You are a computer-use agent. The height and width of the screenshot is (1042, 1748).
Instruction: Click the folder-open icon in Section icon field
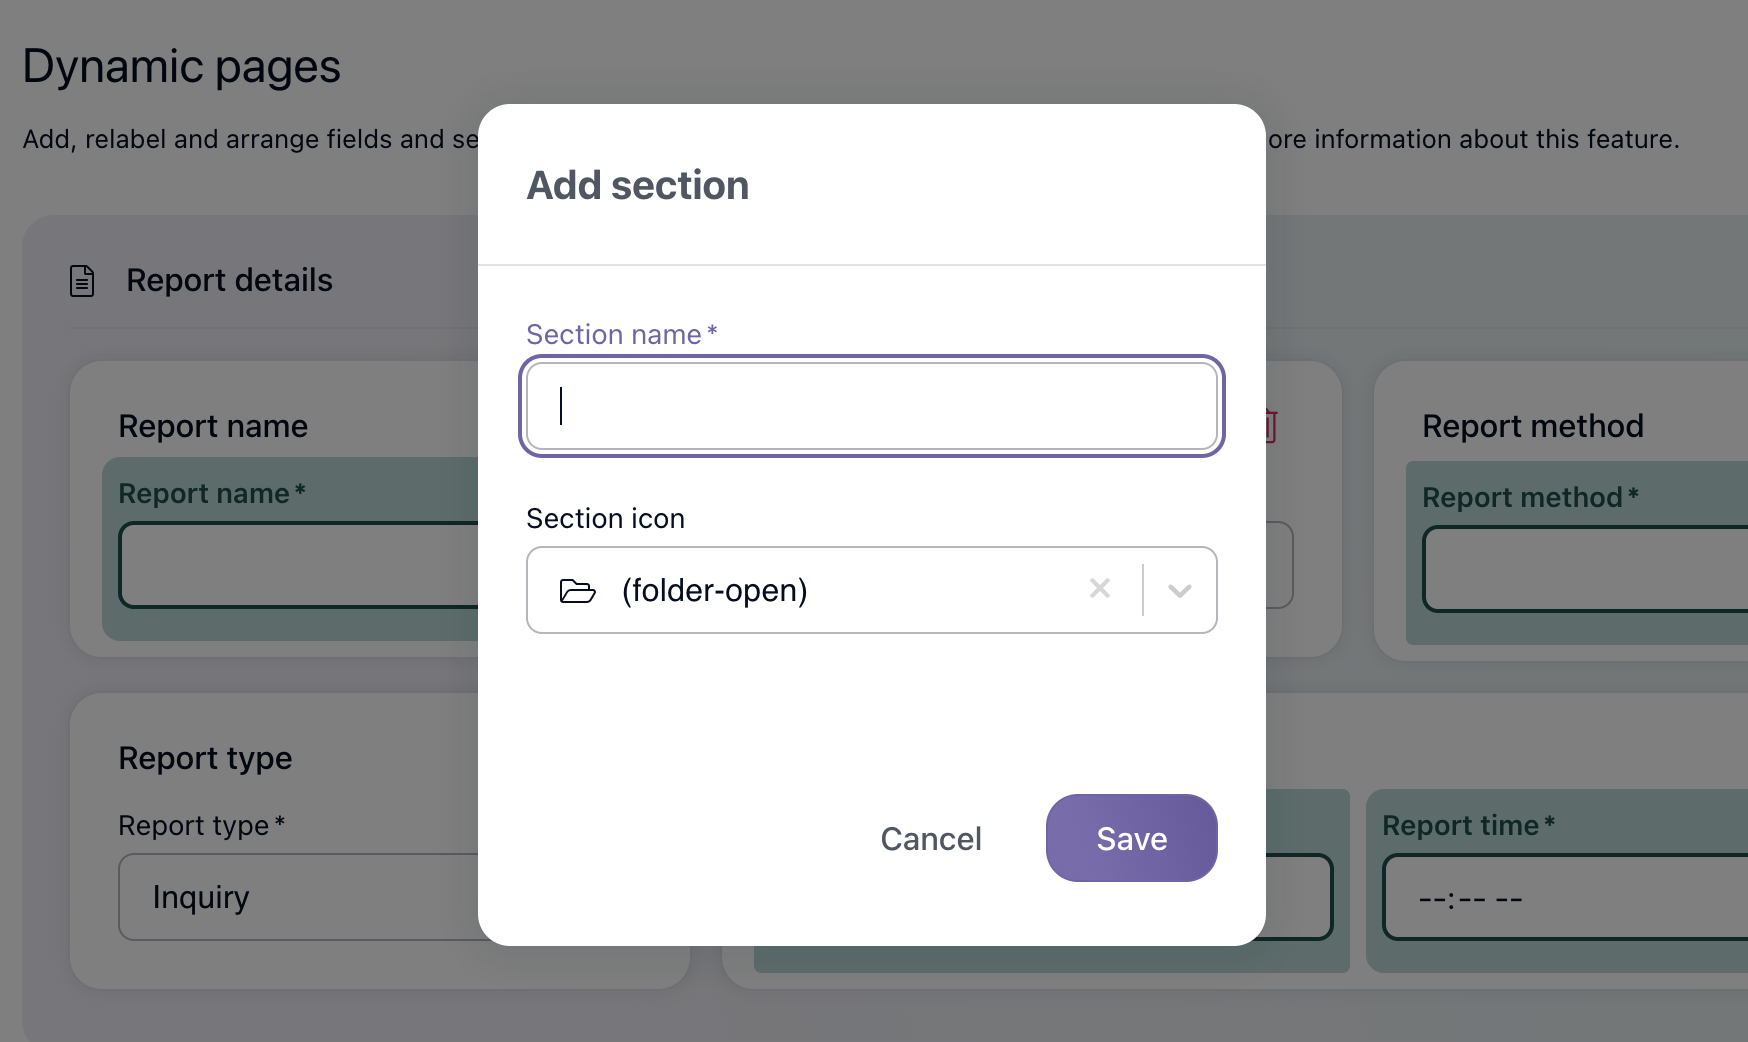tap(578, 590)
